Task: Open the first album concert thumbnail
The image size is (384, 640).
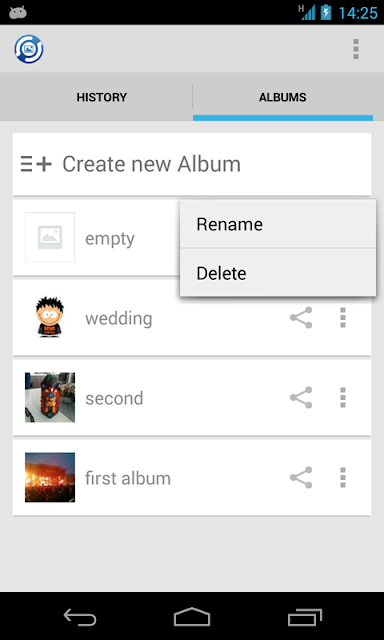Action: pyautogui.click(x=50, y=477)
